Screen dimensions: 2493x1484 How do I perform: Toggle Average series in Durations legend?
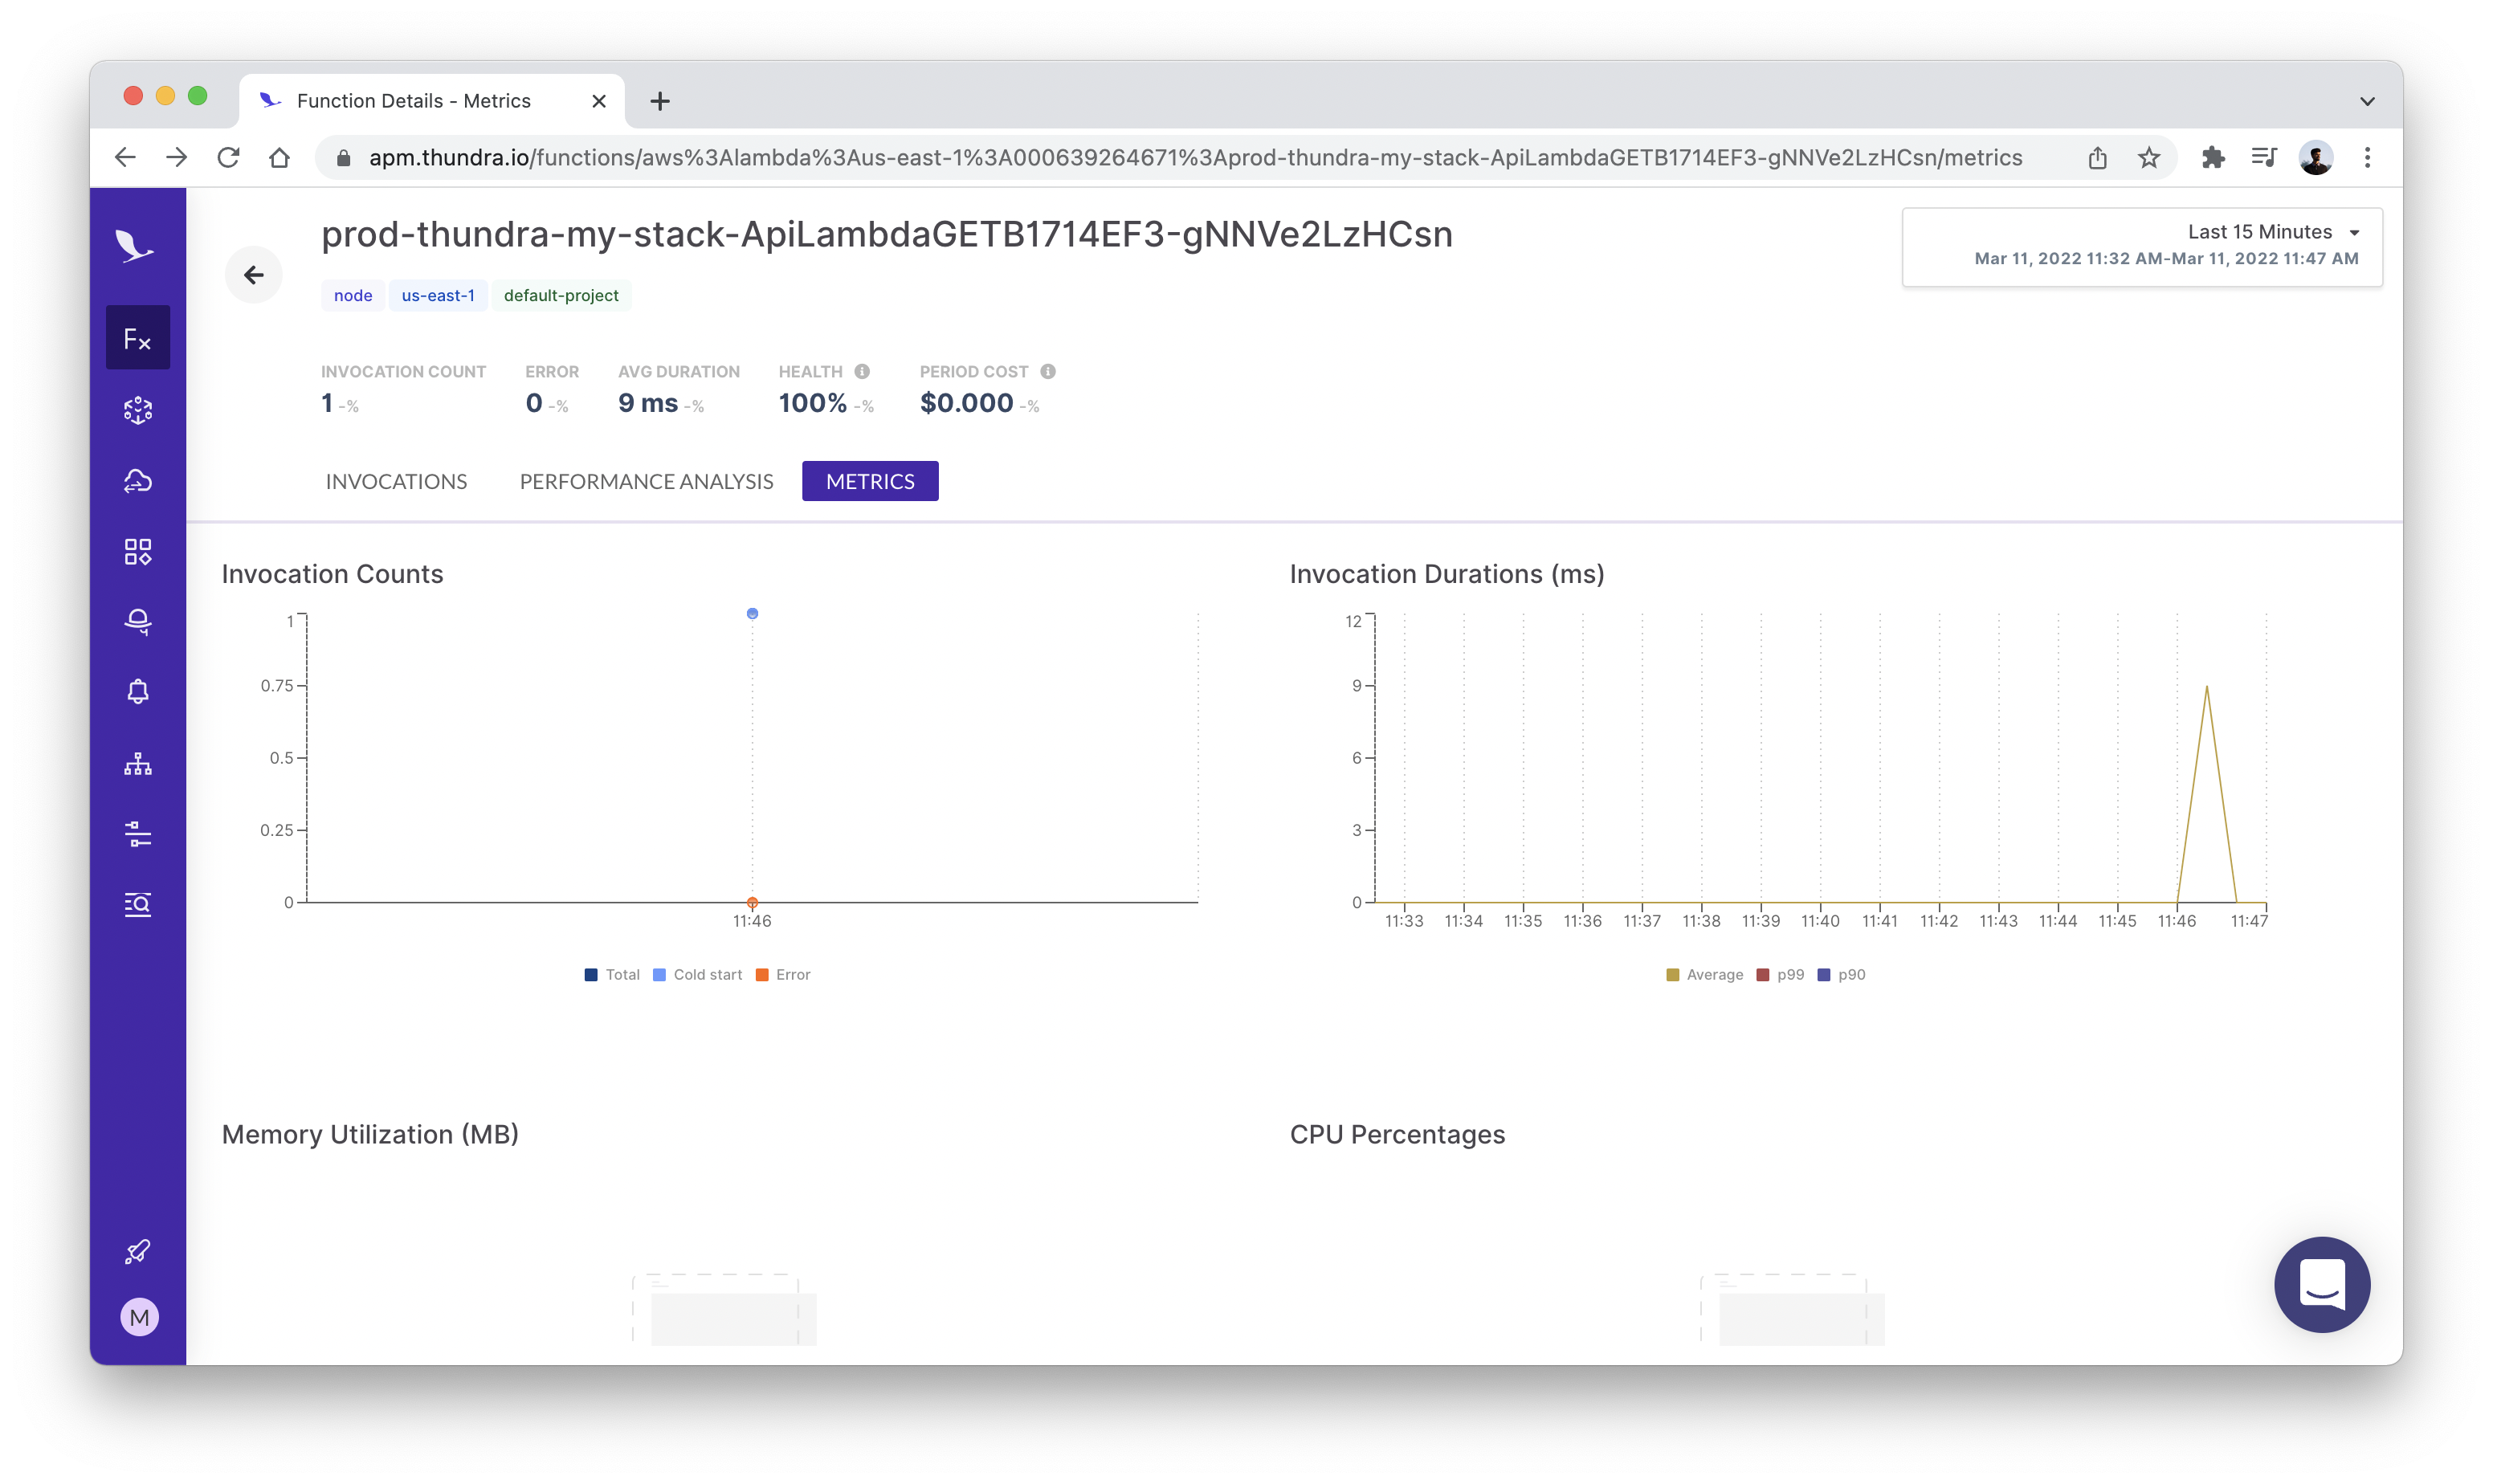1704,975
